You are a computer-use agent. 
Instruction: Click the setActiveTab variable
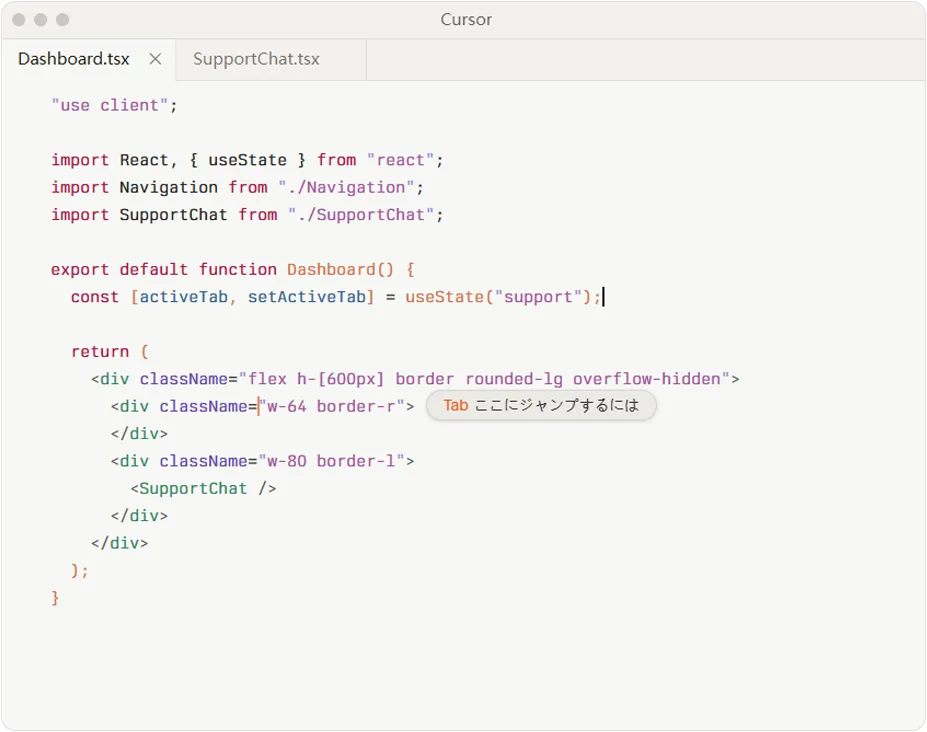point(307,297)
